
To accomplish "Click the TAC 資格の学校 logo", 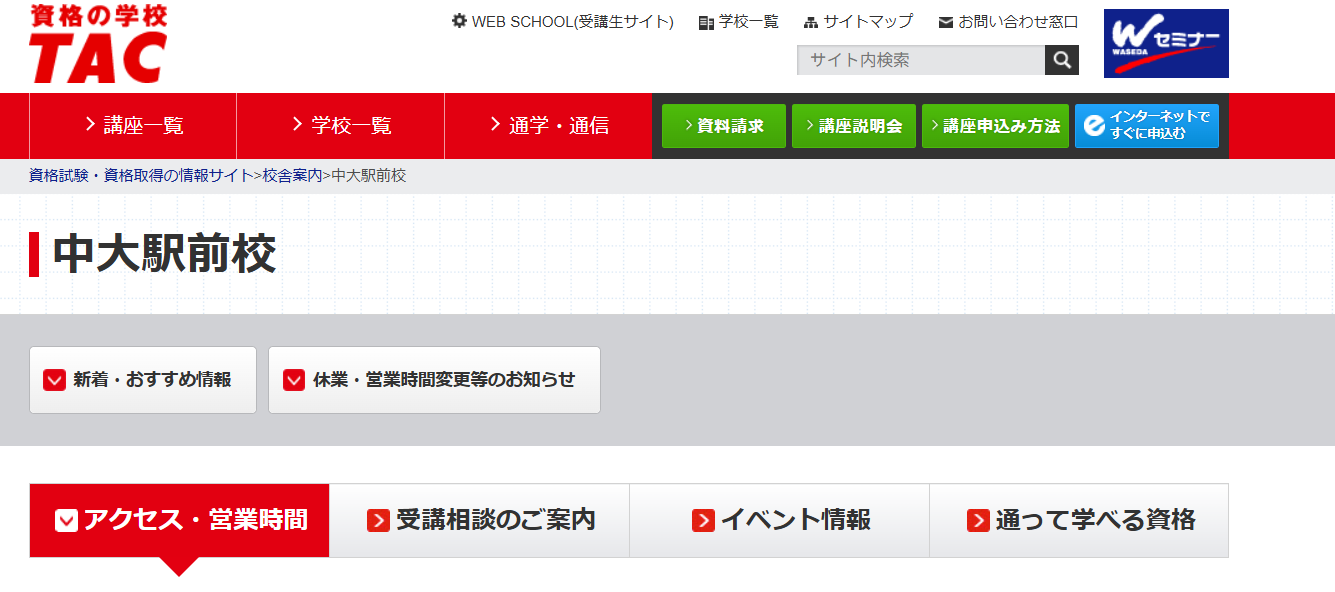I will click(99, 44).
